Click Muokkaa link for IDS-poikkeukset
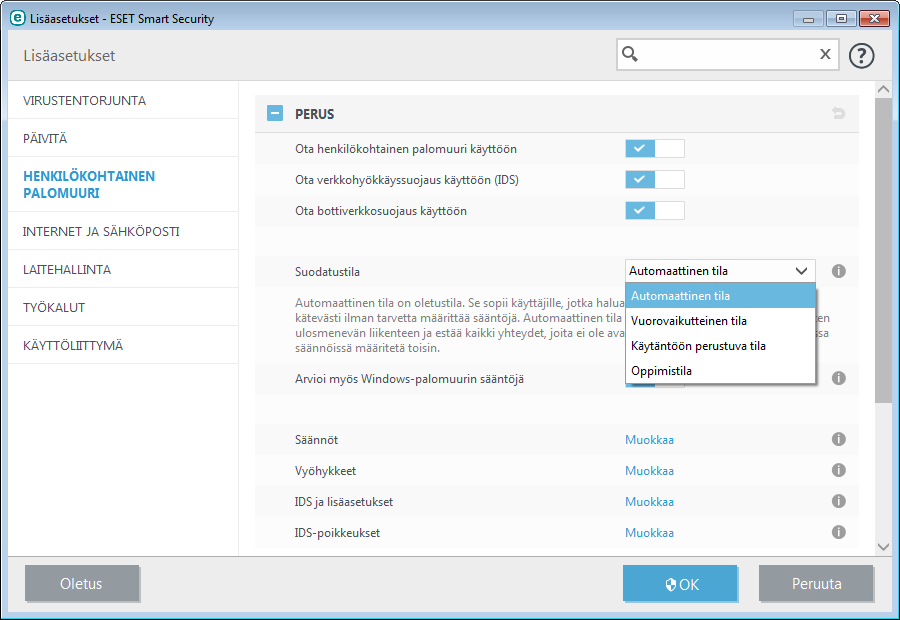The height and width of the screenshot is (620, 900). point(649,533)
